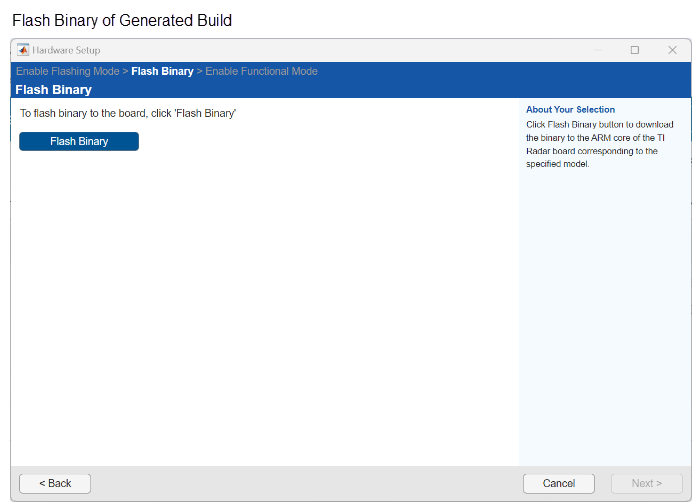694x503 pixels.
Task: Select the bold Flash Binary breadcrumb step
Action: [x=162, y=72]
